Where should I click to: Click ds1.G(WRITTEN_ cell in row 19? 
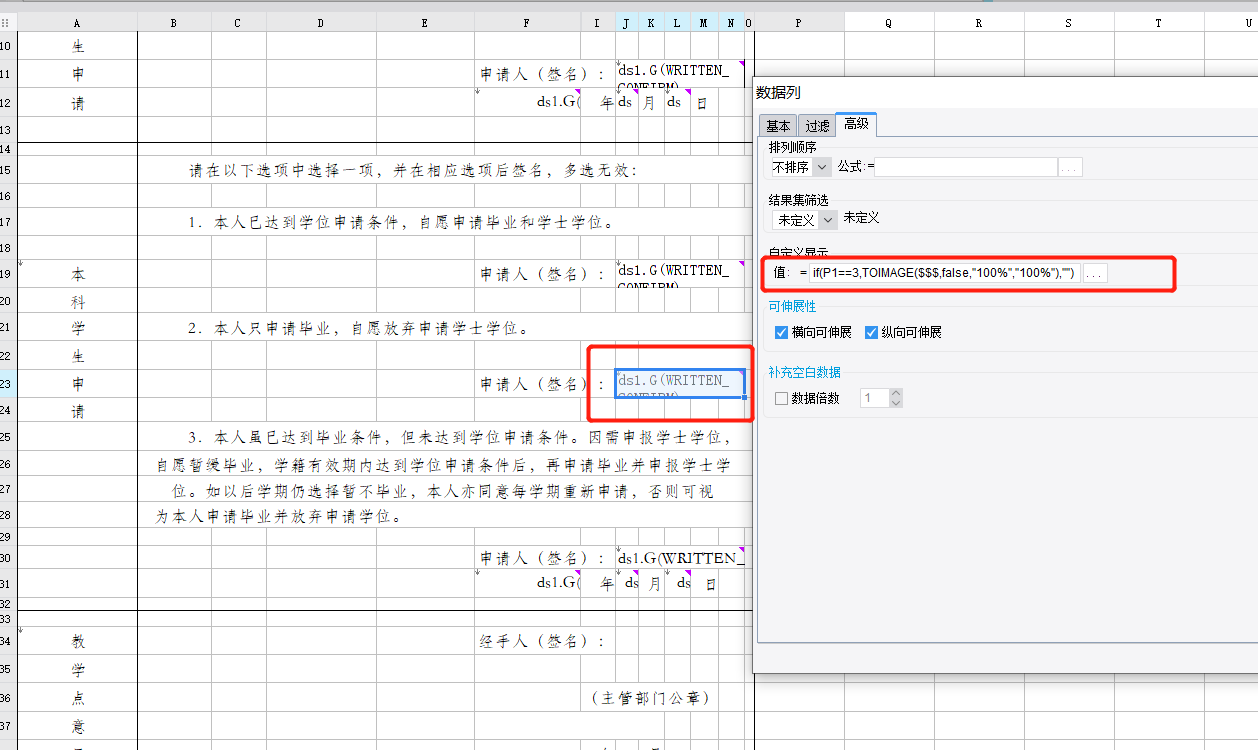680,274
